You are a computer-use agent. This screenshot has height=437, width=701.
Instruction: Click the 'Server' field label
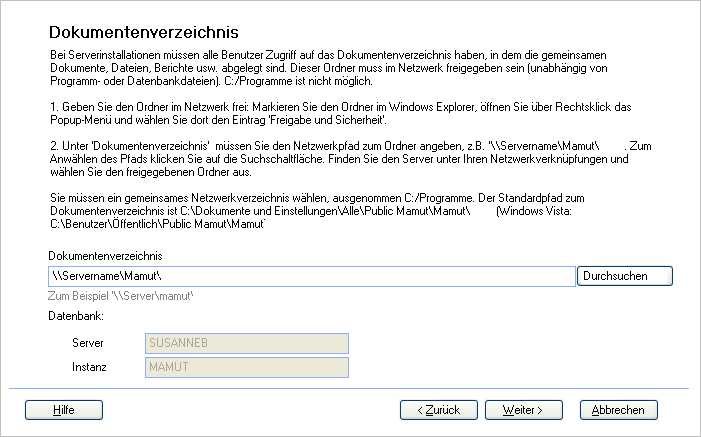(88, 343)
